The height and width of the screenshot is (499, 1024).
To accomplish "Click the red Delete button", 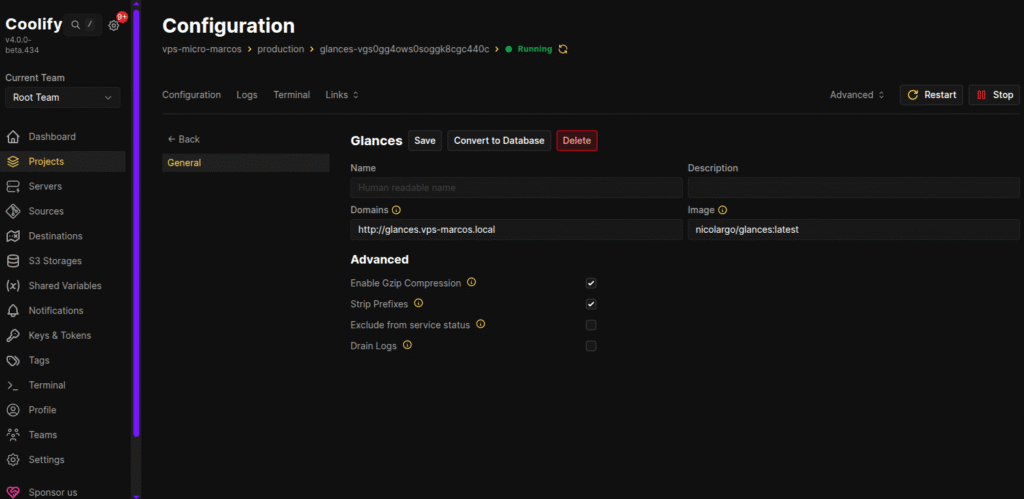I will [576, 141].
